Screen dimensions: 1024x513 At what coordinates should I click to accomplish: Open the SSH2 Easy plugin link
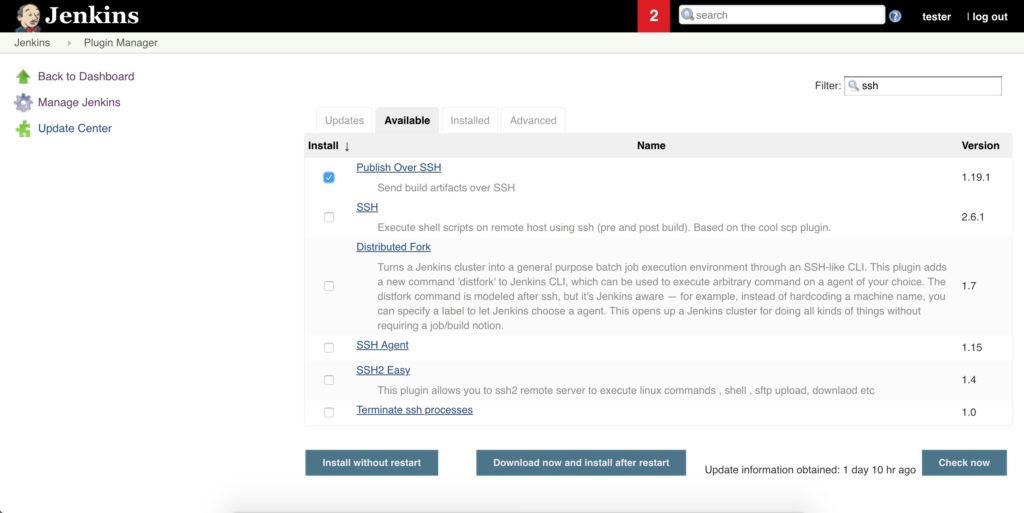point(383,371)
